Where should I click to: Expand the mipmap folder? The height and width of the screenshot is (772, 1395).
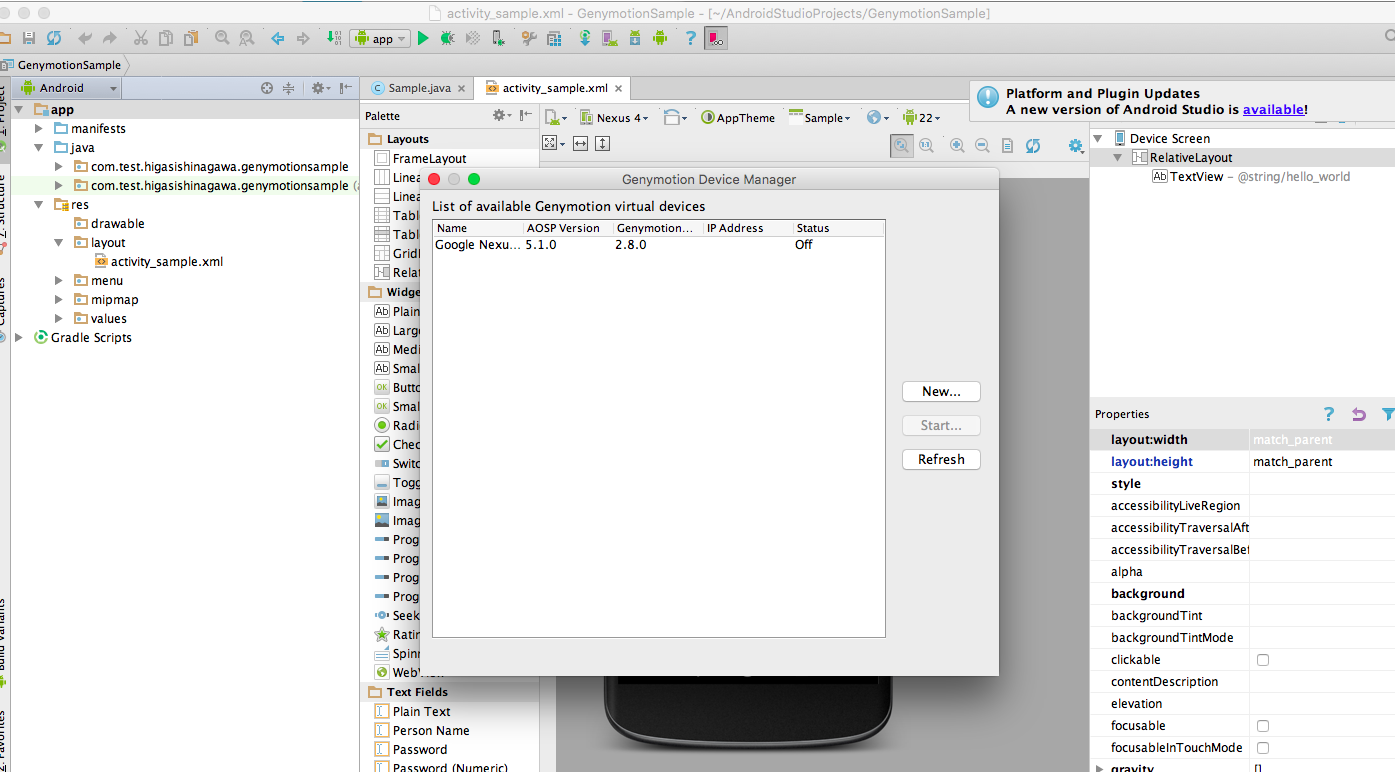59,300
